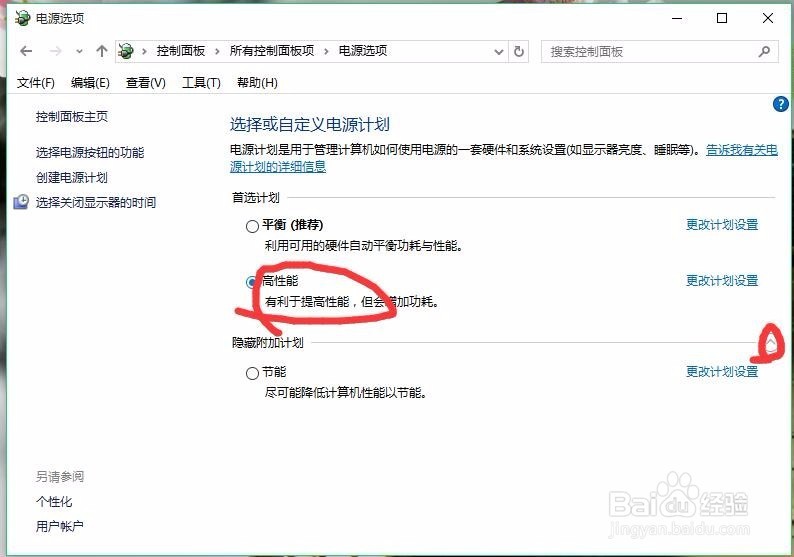Select the 平衡 (推荐) power plan
794x557 pixels.
pos(252,226)
